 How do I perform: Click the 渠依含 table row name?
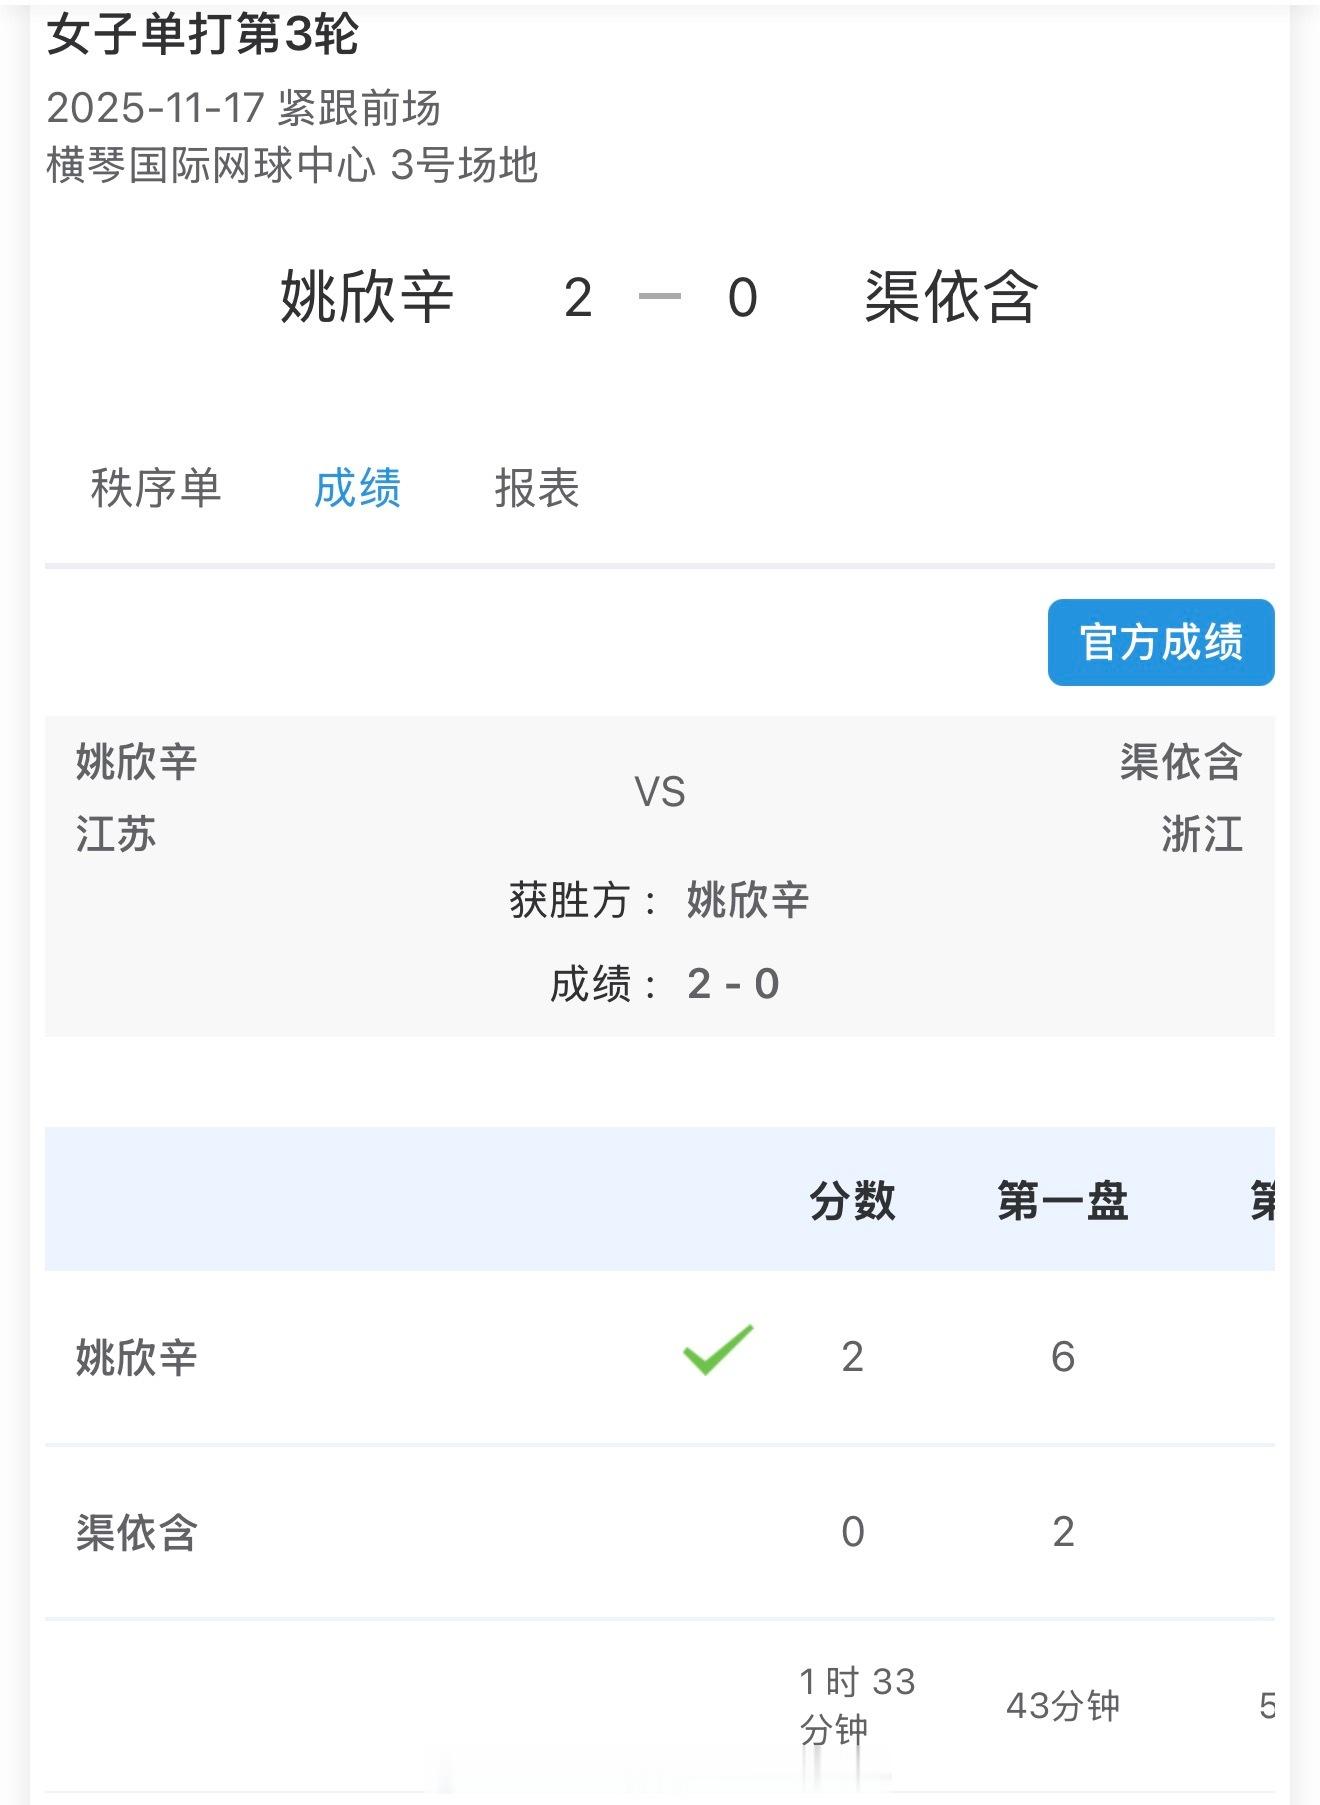[137, 1533]
